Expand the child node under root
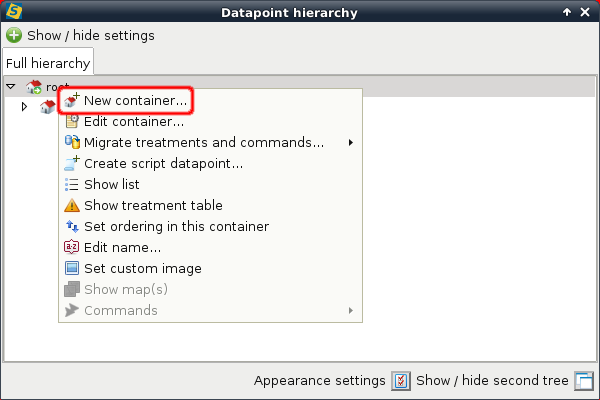Viewport: 600px width, 400px height. pos(25,107)
